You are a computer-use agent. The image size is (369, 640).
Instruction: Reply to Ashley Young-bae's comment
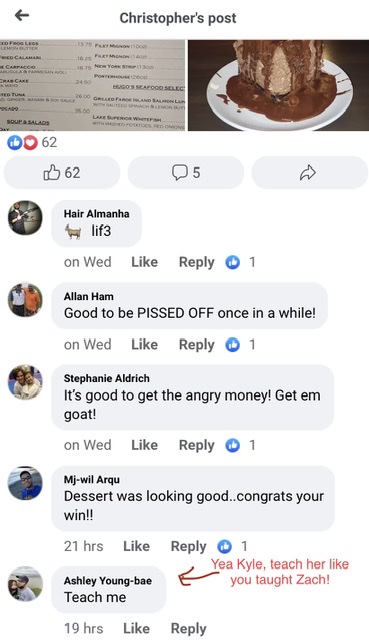point(188,629)
